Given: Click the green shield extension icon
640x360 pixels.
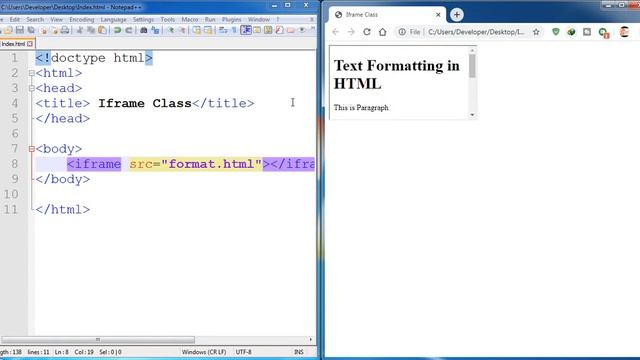Looking at the screenshot, I should click(x=556, y=31).
